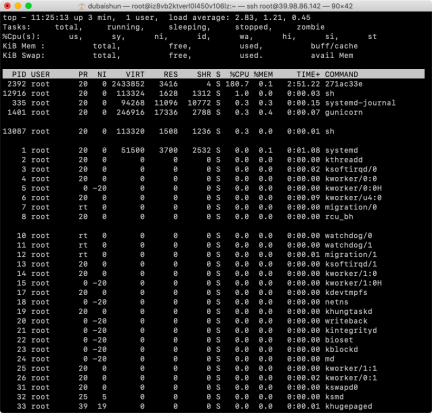Click the systemd process command
Screen dimensions: 432x413
coord(341,150)
